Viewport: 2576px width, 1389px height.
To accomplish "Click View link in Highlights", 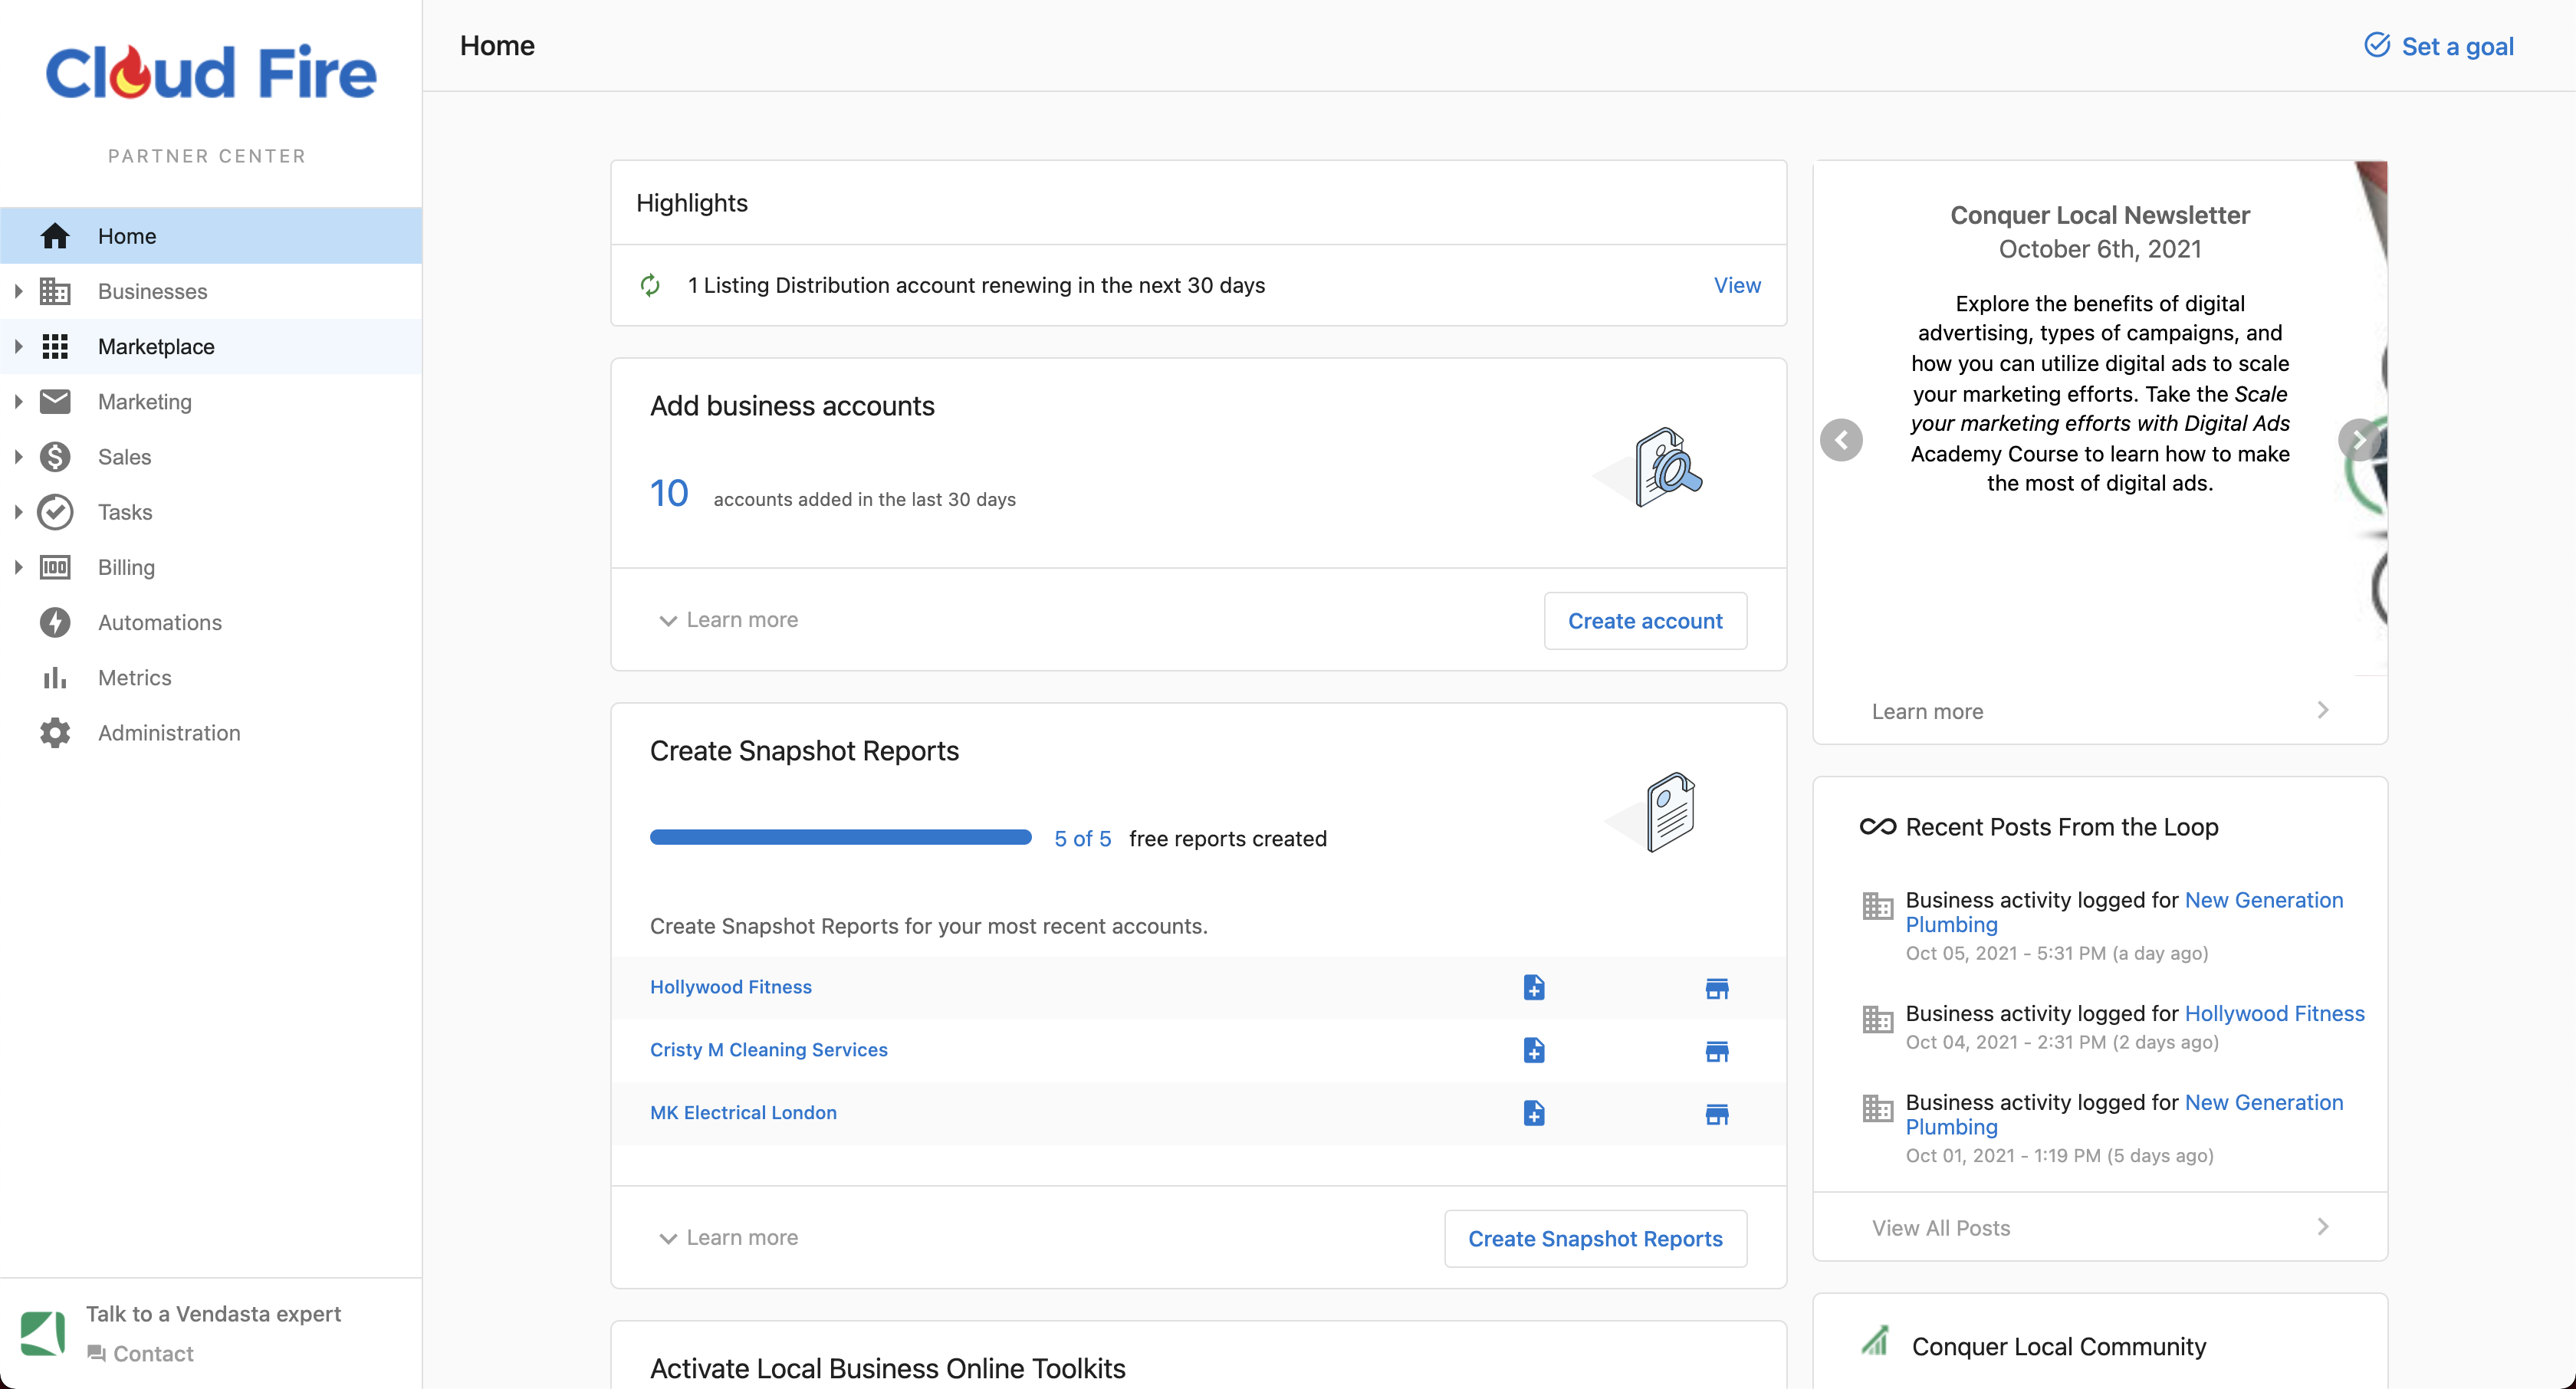I will pyautogui.click(x=1737, y=285).
